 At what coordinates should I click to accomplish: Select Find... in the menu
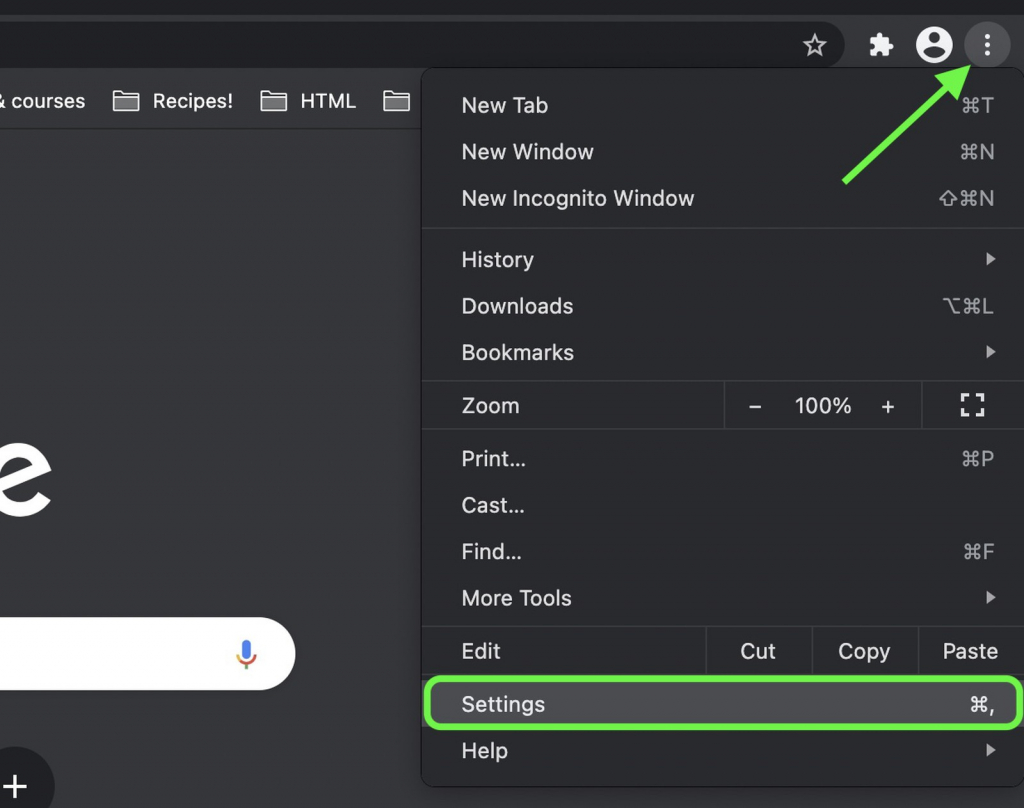click(x=722, y=551)
